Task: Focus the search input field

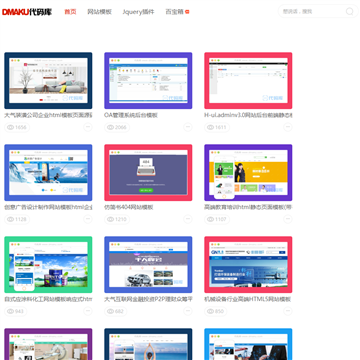Action: tap(312, 12)
